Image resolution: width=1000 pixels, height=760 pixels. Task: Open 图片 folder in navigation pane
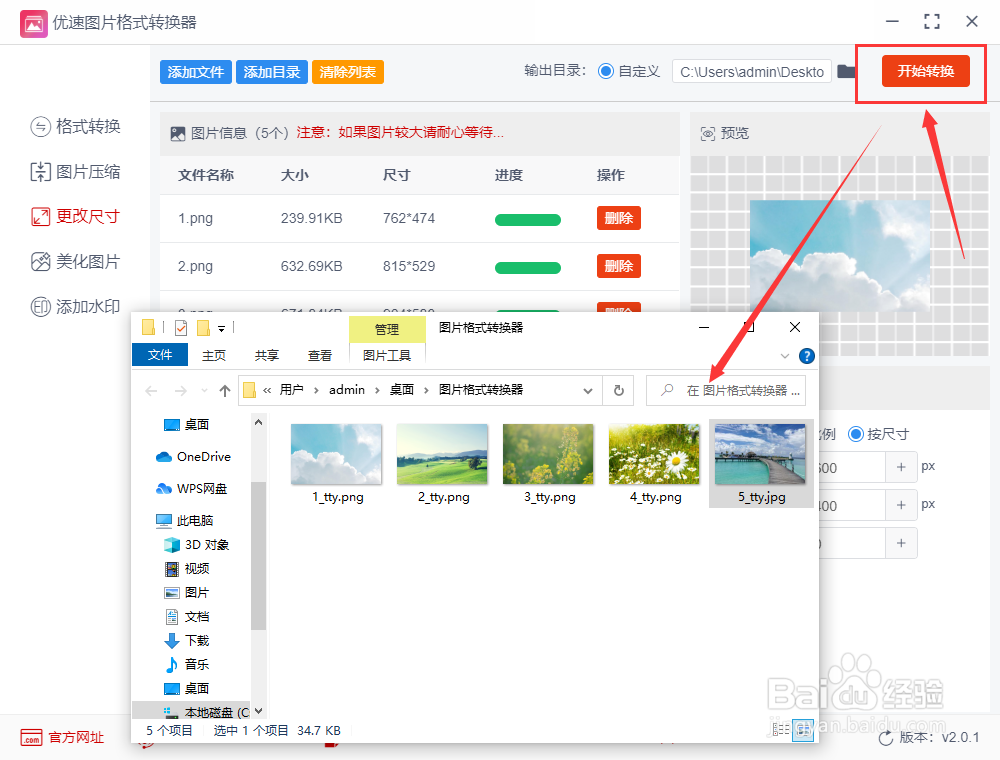click(187, 592)
